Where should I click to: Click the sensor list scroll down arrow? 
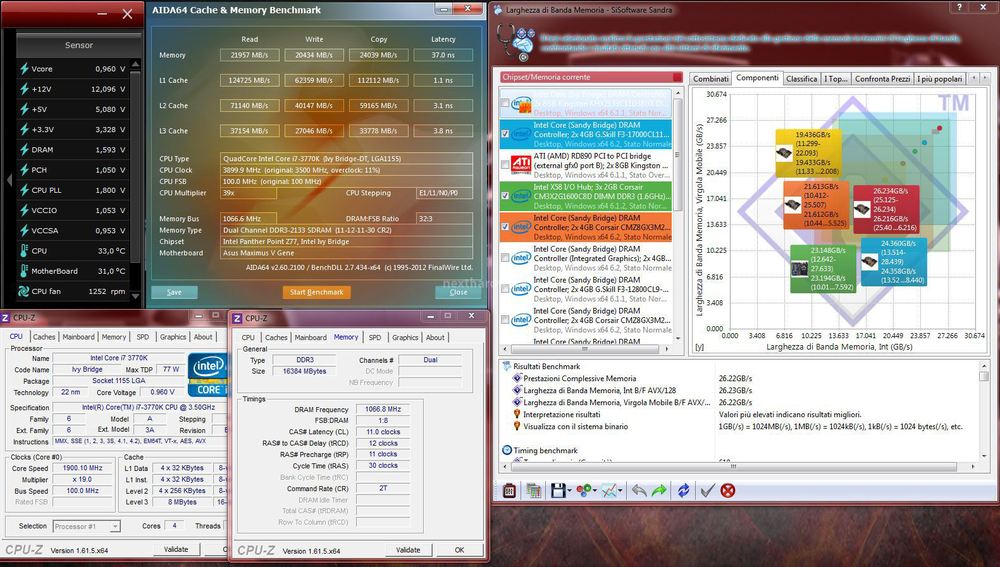pos(135,296)
